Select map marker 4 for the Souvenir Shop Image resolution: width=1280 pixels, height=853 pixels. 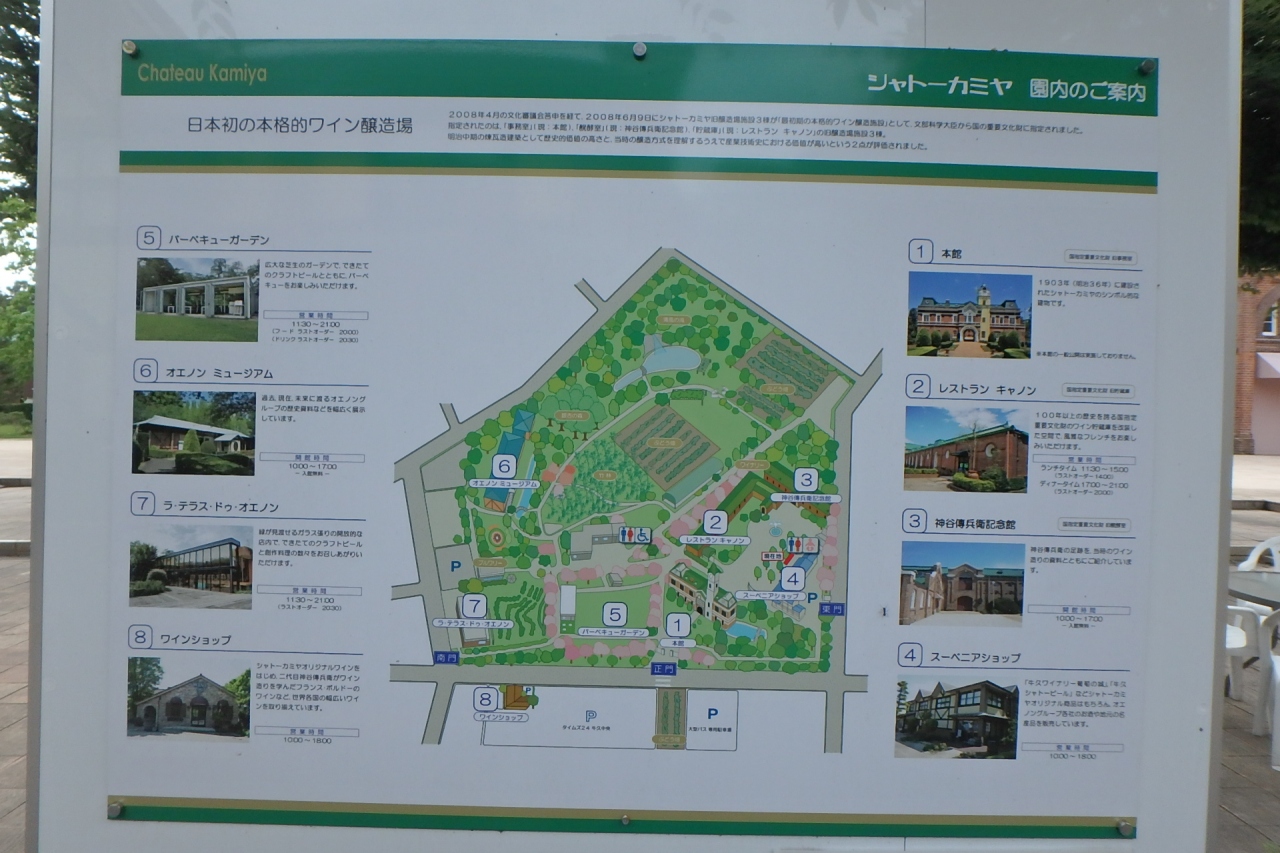coord(792,578)
